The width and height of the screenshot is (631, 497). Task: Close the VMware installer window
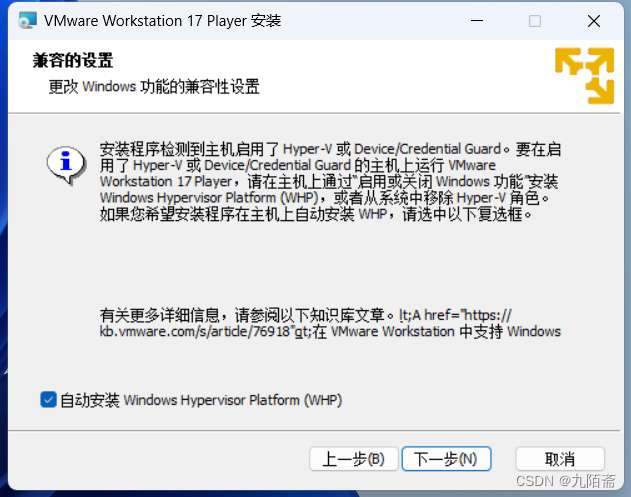click(594, 21)
